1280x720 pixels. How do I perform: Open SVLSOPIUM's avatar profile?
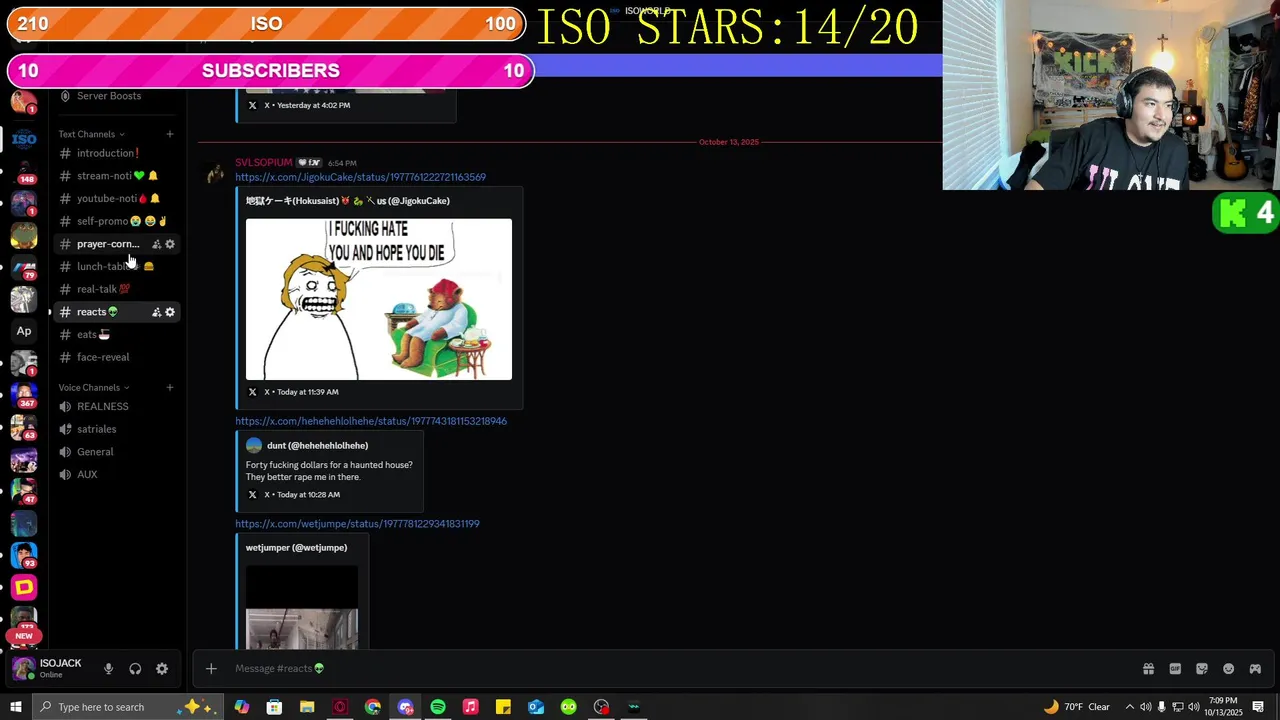pos(215,173)
